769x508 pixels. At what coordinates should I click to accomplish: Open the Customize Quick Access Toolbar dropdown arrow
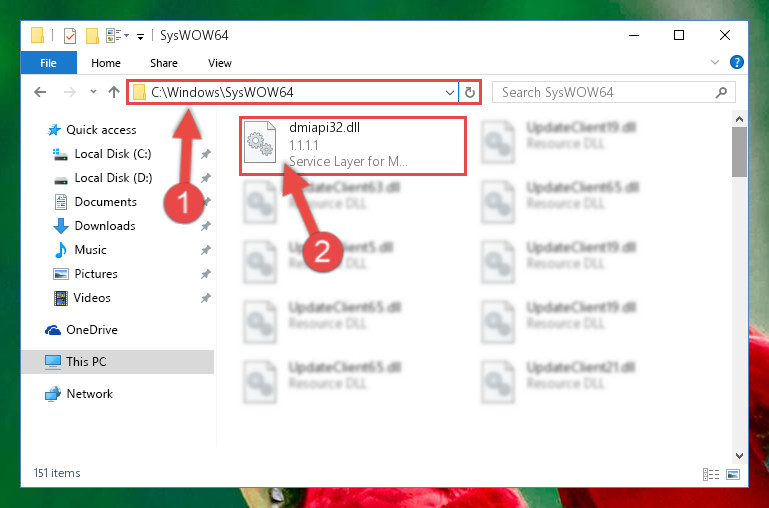tap(140, 36)
